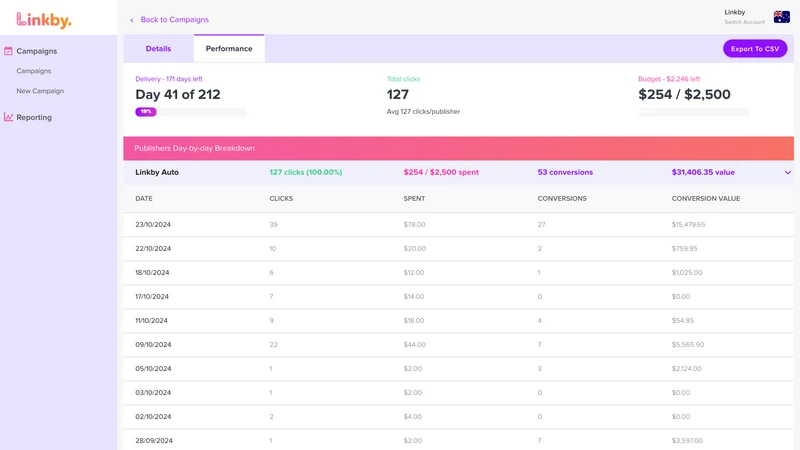Open Campaigns section in sidebar
This screenshot has height=450, width=800.
(37, 51)
